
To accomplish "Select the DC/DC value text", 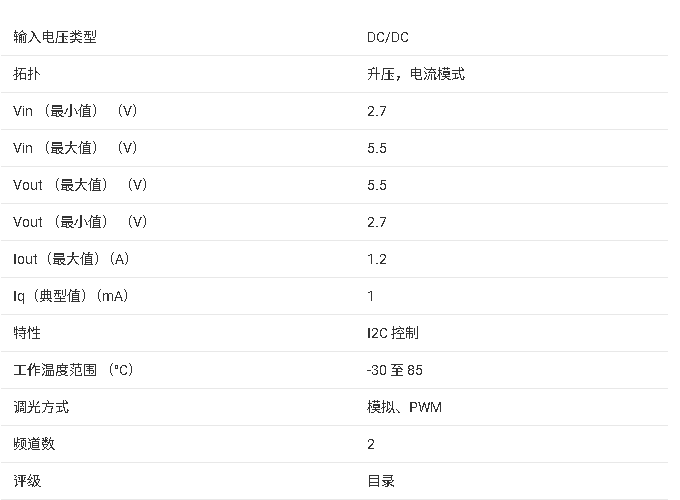I will [387, 37].
